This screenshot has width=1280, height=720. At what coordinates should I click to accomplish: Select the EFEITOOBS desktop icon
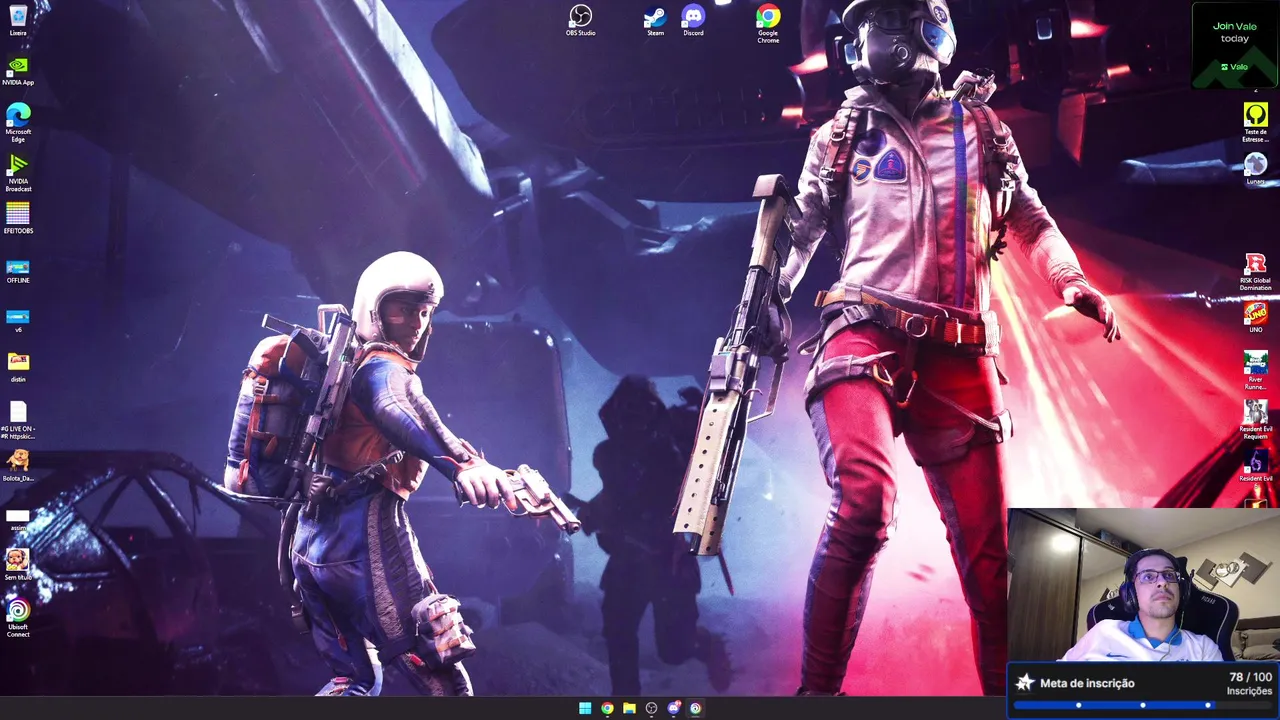tap(18, 218)
